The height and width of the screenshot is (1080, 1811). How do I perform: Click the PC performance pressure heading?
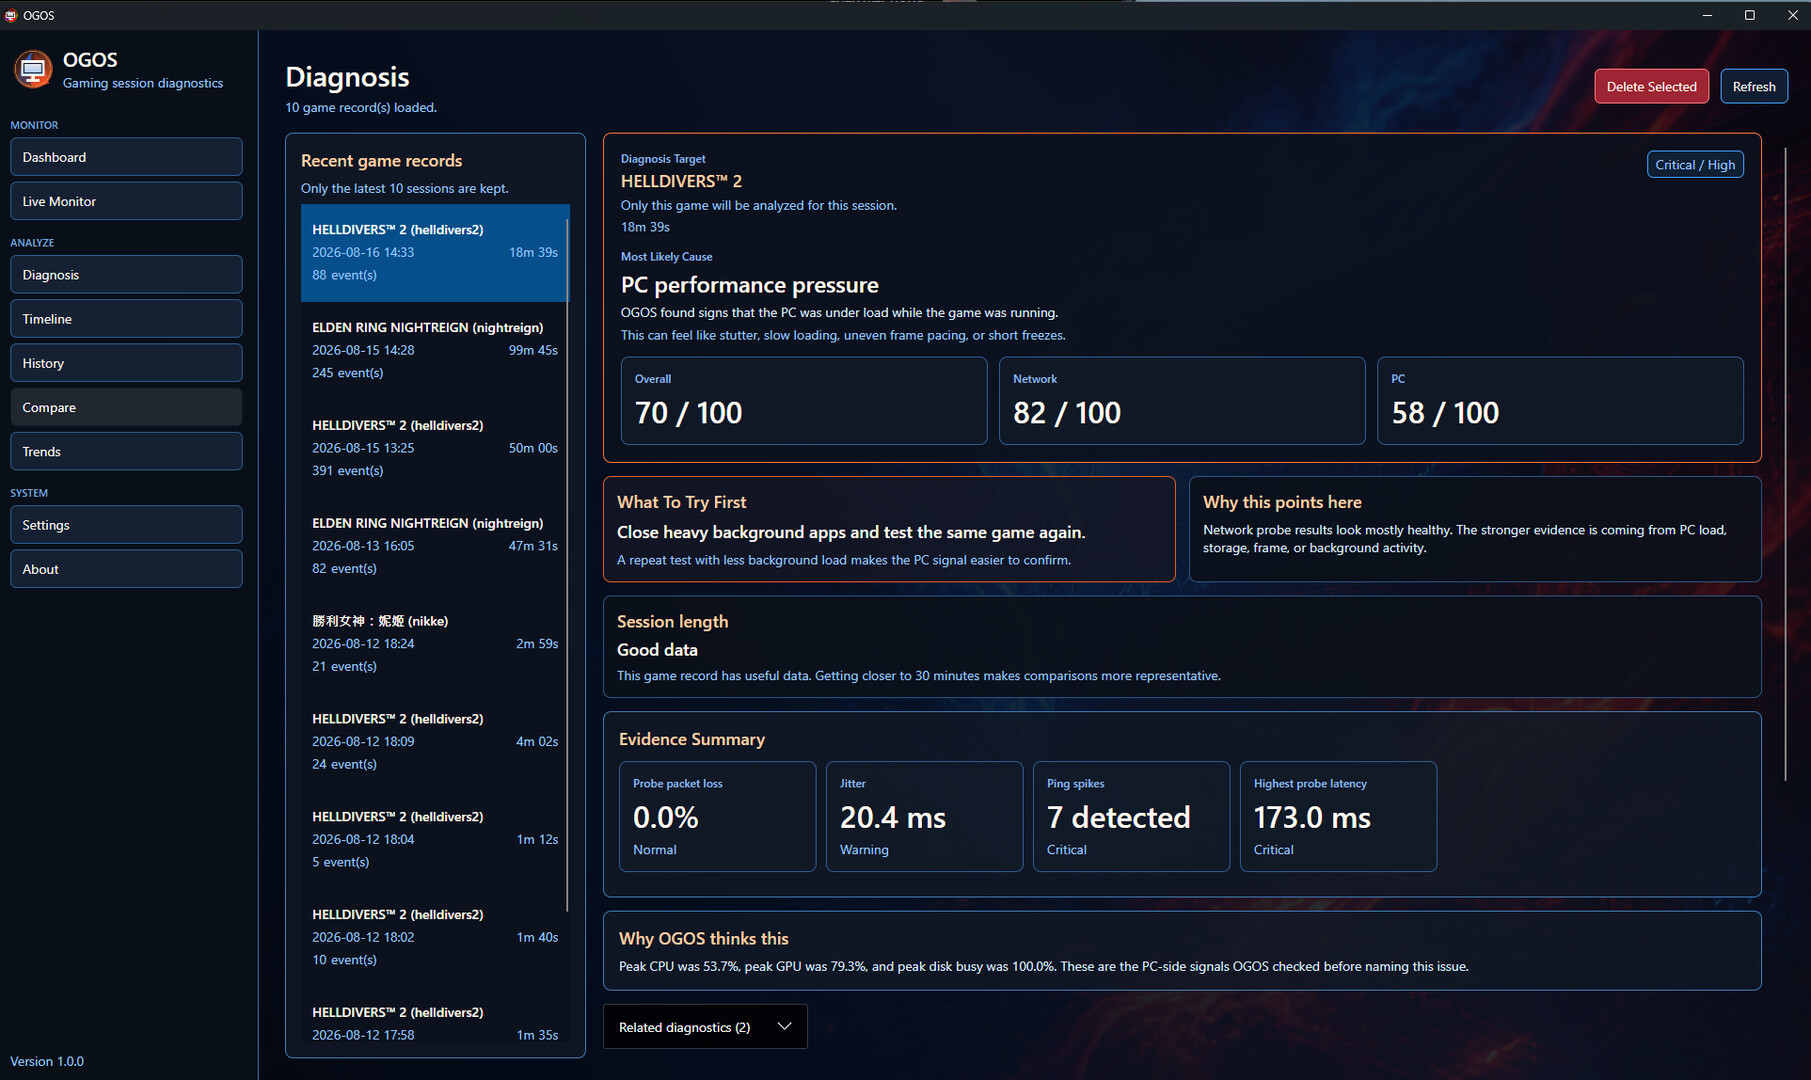point(749,285)
